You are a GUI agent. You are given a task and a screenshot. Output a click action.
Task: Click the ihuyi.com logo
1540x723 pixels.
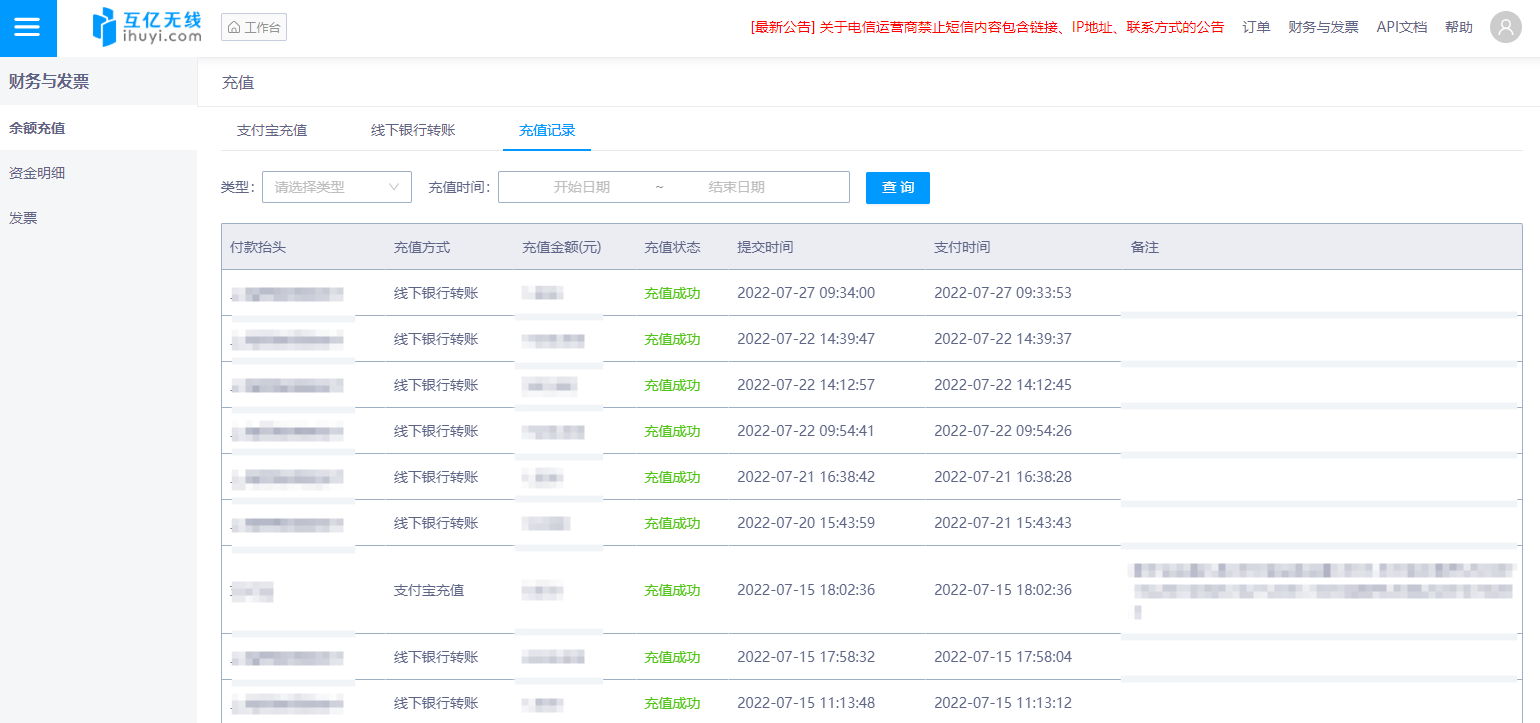point(147,27)
